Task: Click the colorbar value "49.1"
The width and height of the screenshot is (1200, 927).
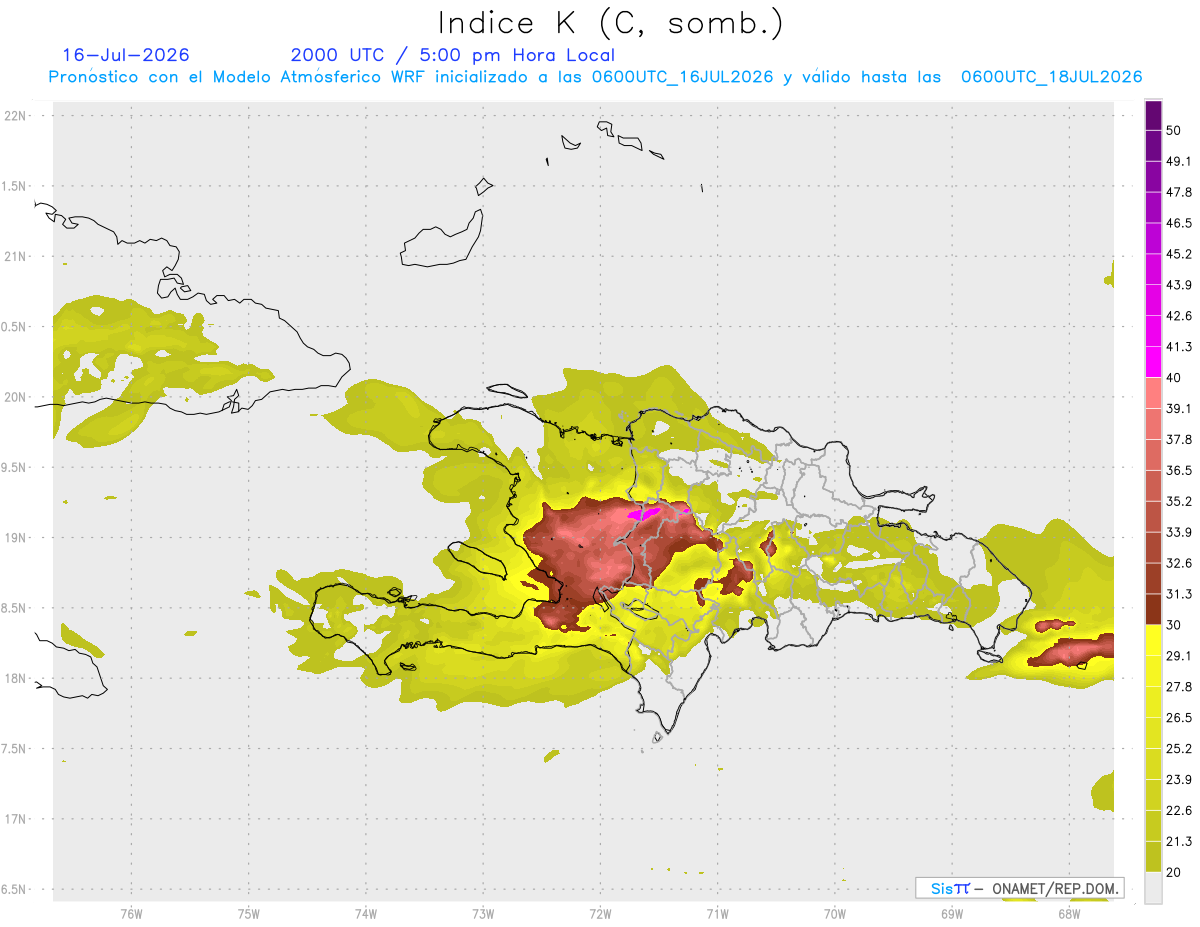Action: (x=1179, y=161)
